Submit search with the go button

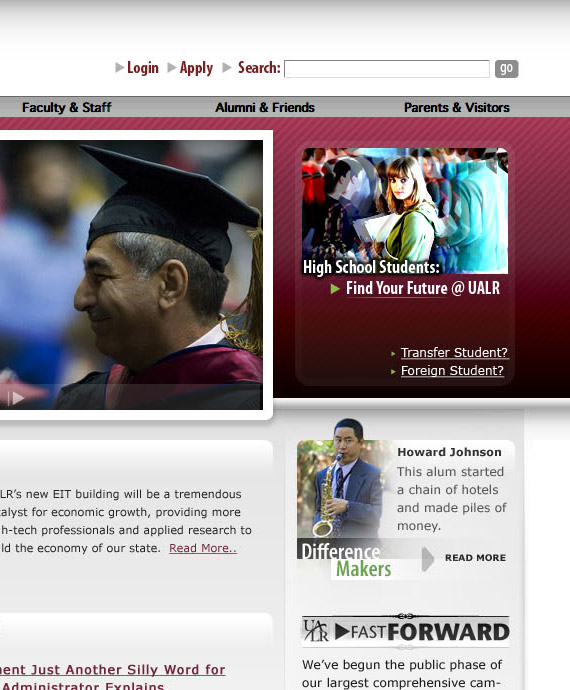click(x=507, y=69)
